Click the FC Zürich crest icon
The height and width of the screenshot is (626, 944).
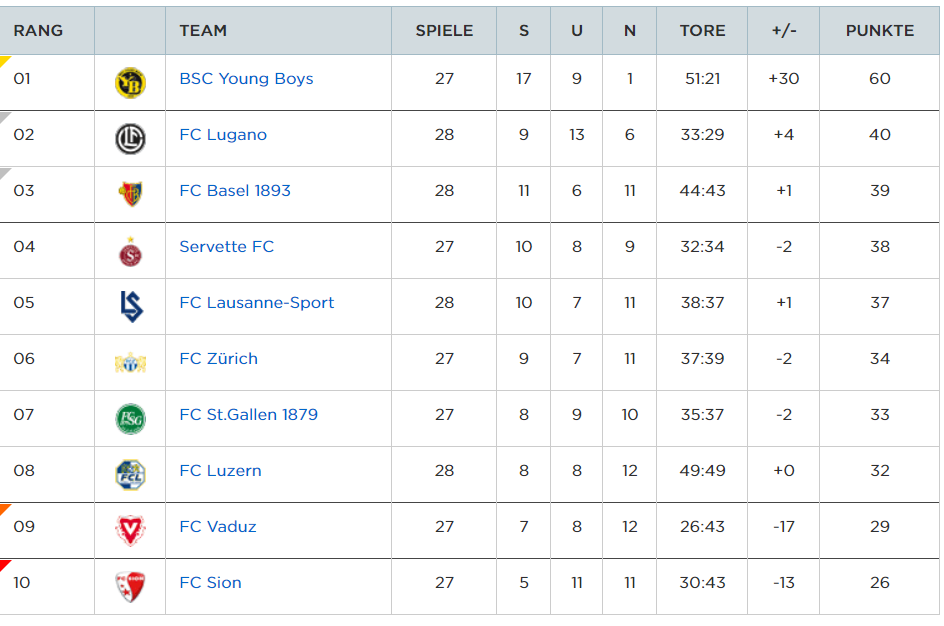click(130, 363)
